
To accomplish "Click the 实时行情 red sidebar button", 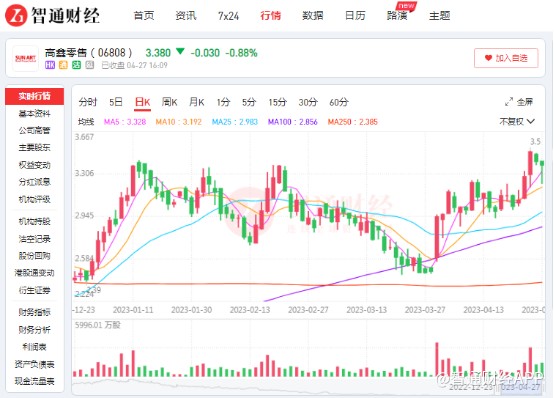I will (x=35, y=96).
